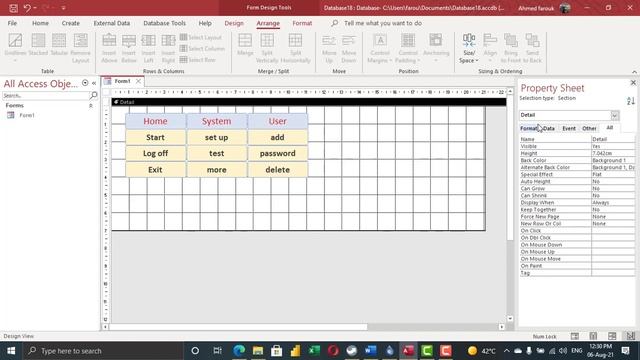The width and height of the screenshot is (640, 360).
Task: Switch to the Data tab in the Property Sheet
Action: coord(549,128)
